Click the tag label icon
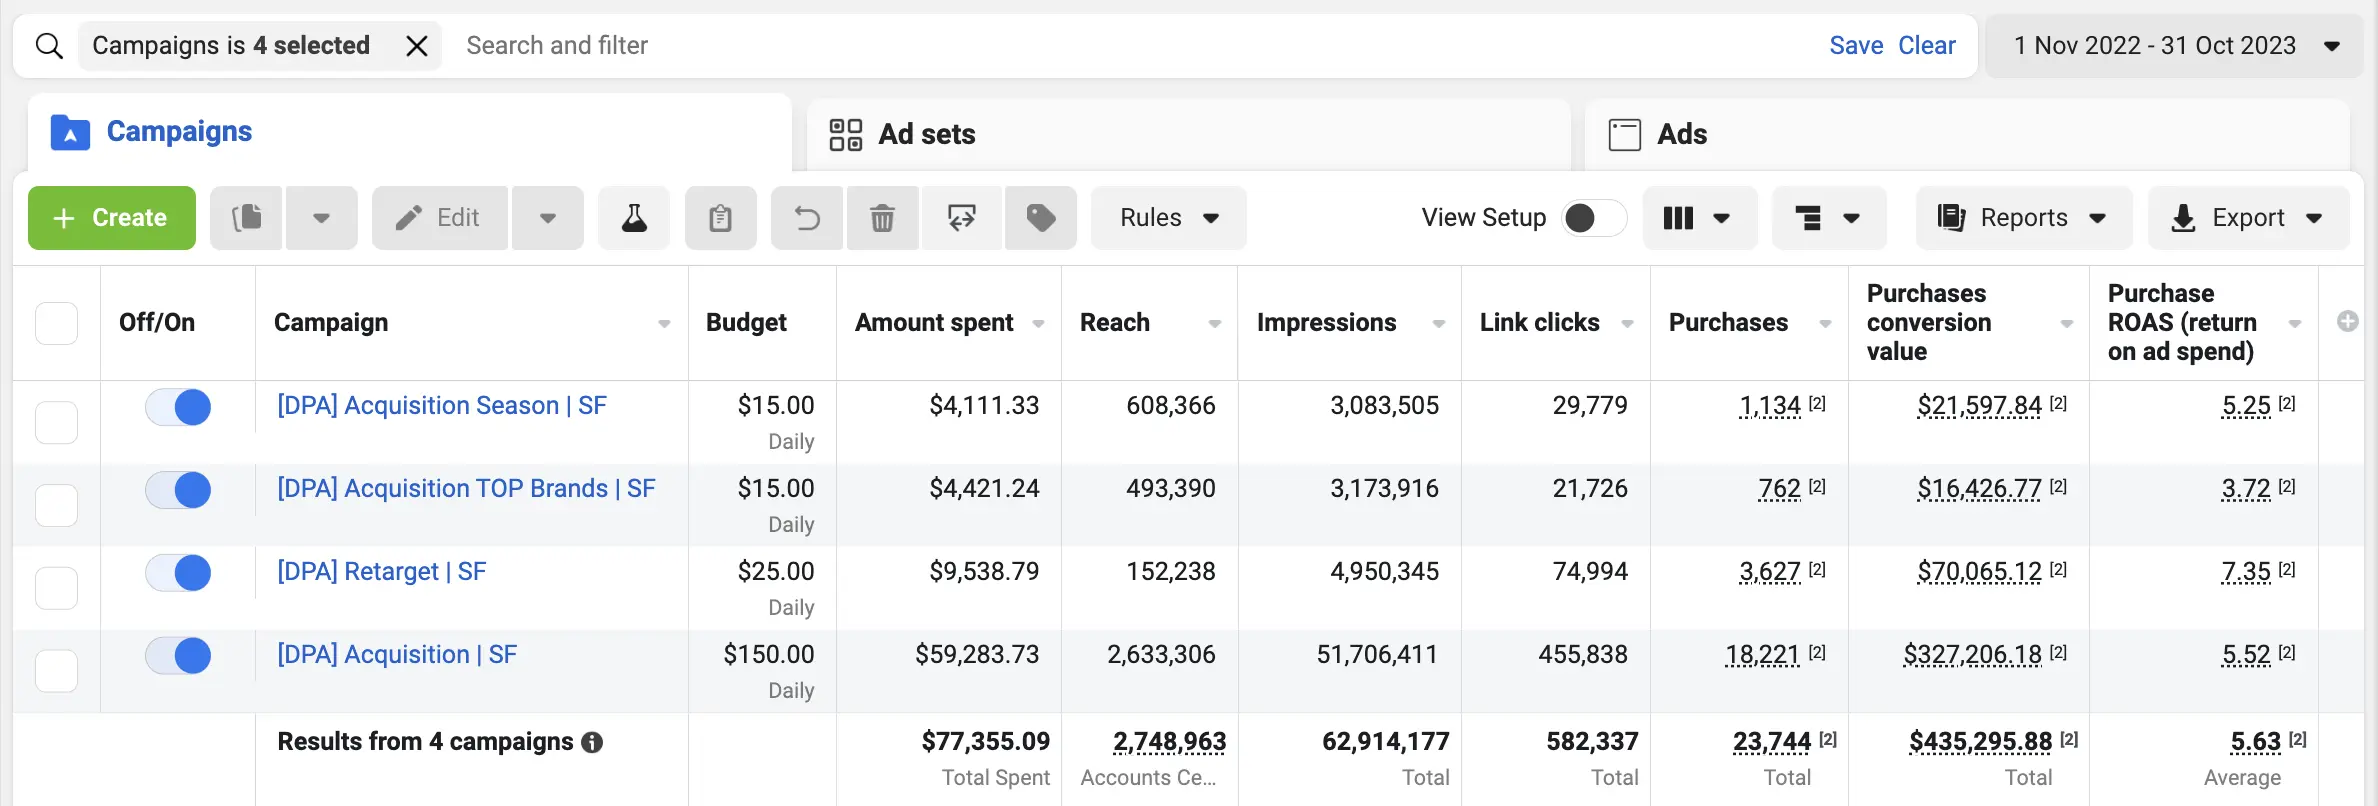This screenshot has height=806, width=2378. pyautogui.click(x=1040, y=218)
